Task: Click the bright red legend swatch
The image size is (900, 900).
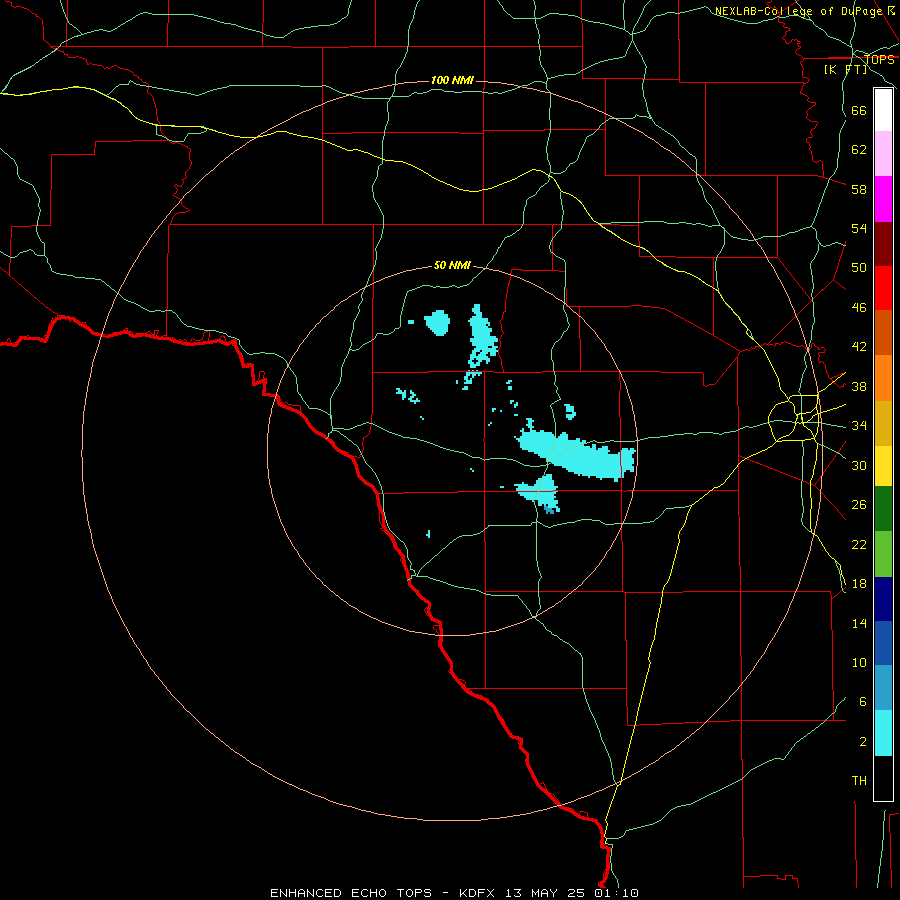Action: (x=883, y=288)
